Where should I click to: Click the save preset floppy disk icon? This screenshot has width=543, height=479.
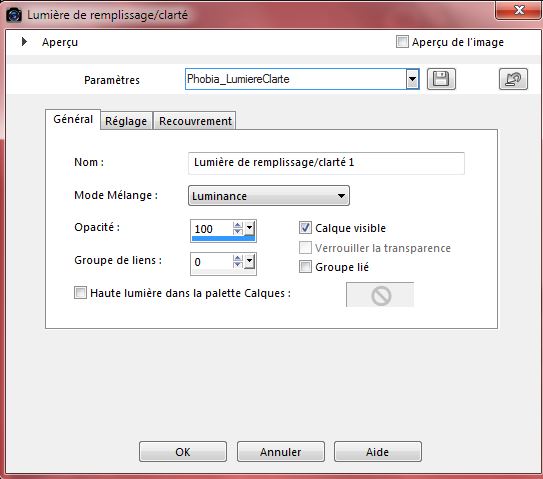pyautogui.click(x=441, y=79)
